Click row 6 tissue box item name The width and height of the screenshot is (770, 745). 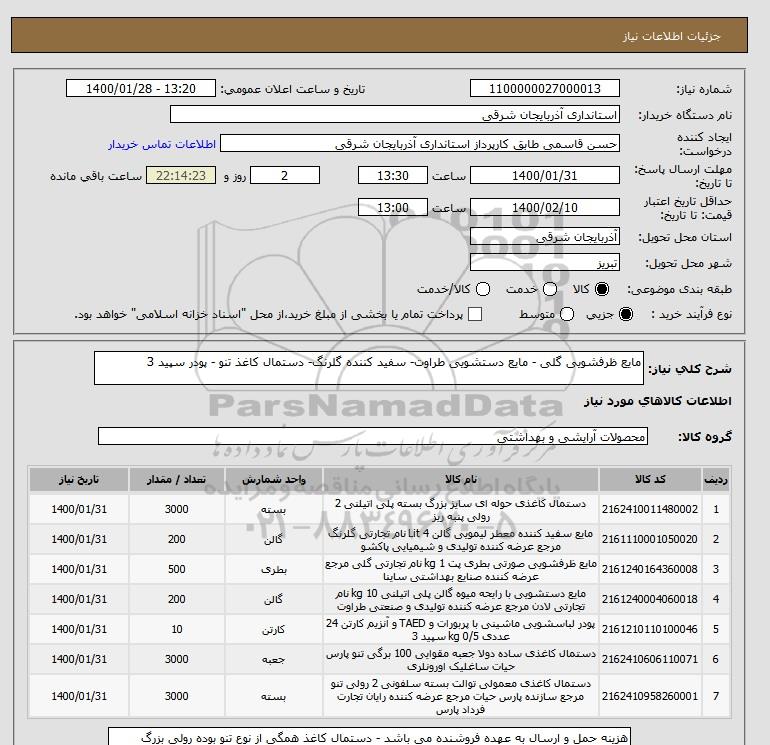pyautogui.click(x=461, y=660)
